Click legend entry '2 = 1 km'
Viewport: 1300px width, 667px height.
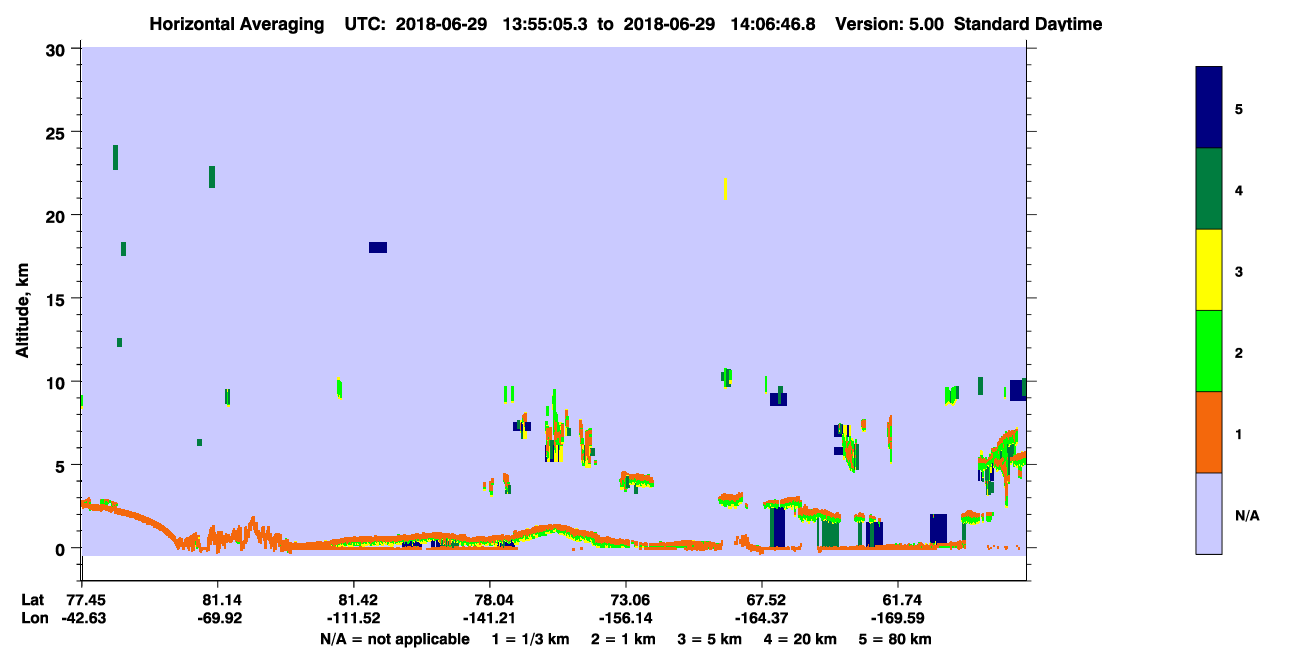click(x=622, y=639)
